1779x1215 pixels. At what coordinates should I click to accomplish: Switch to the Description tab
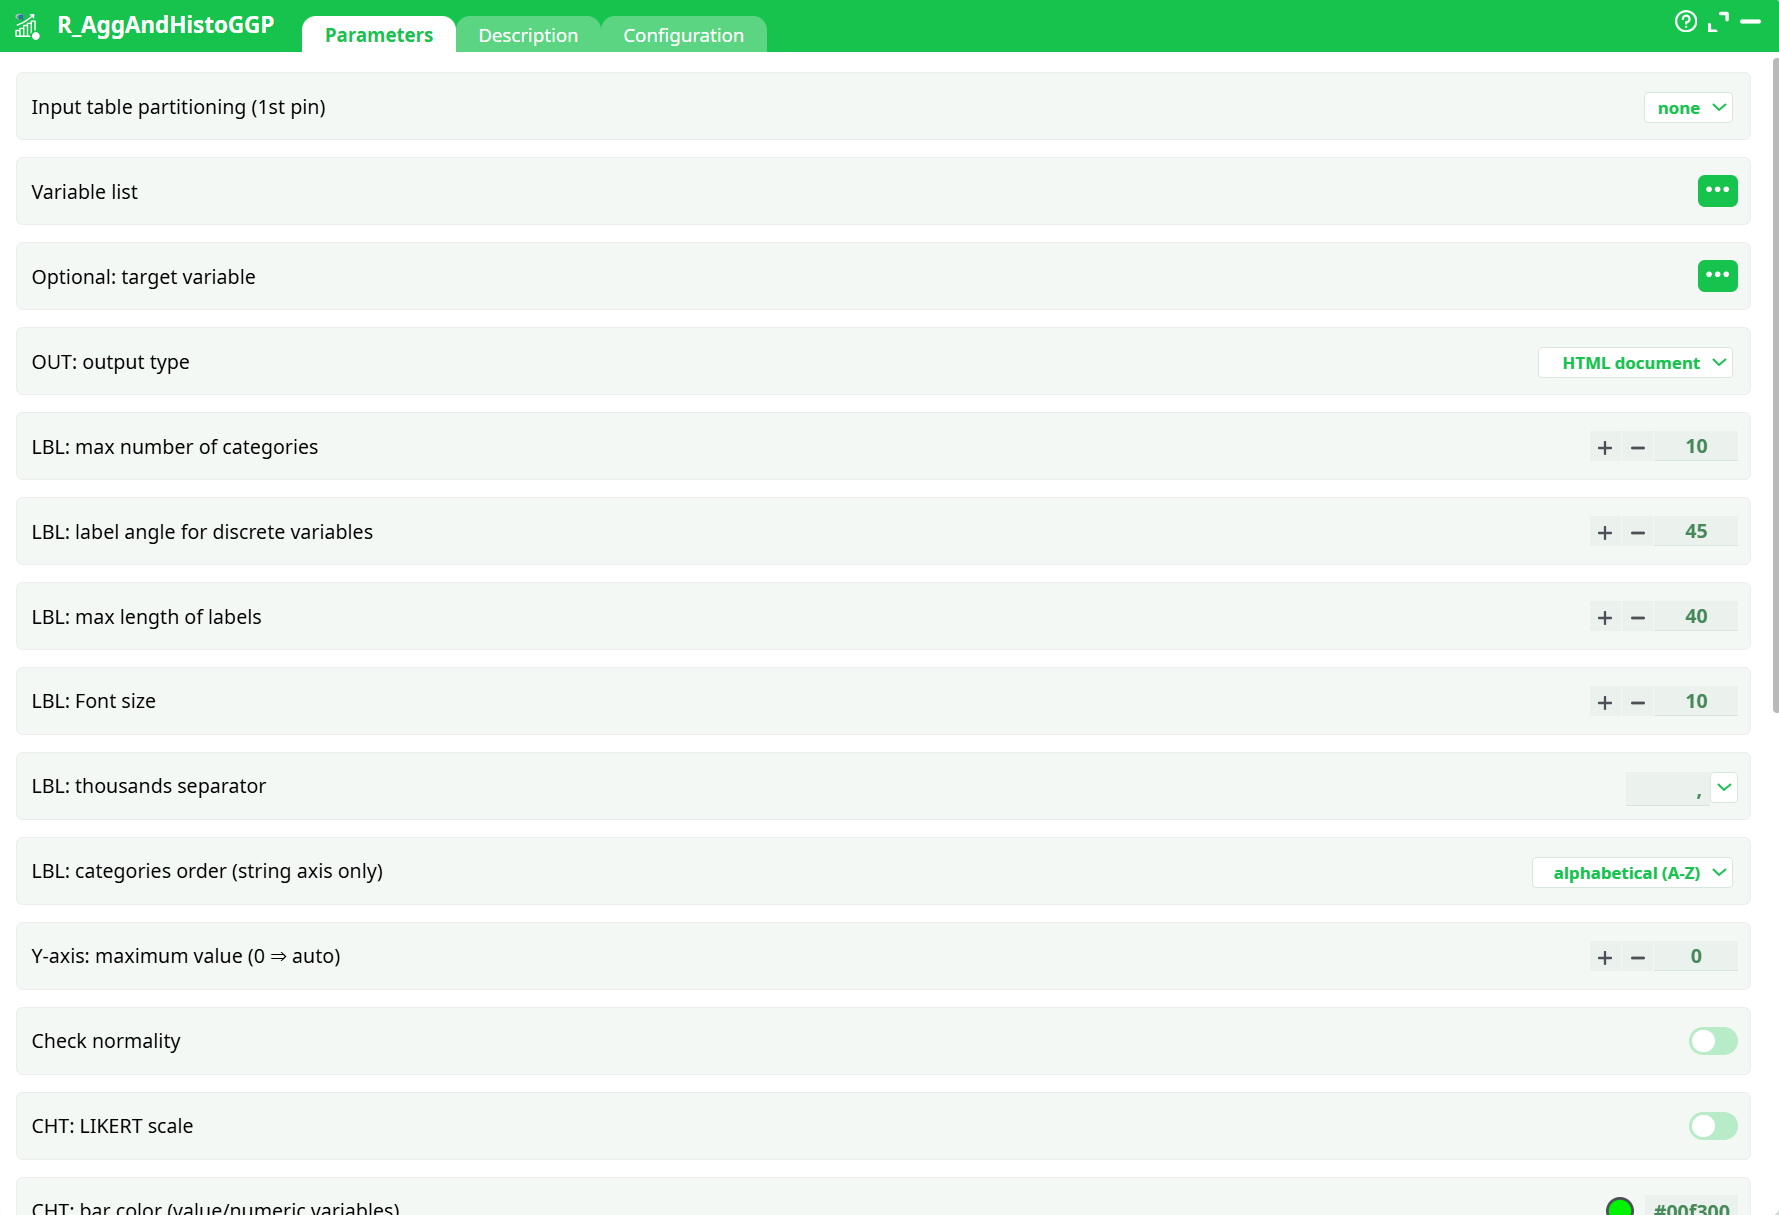pyautogui.click(x=528, y=35)
